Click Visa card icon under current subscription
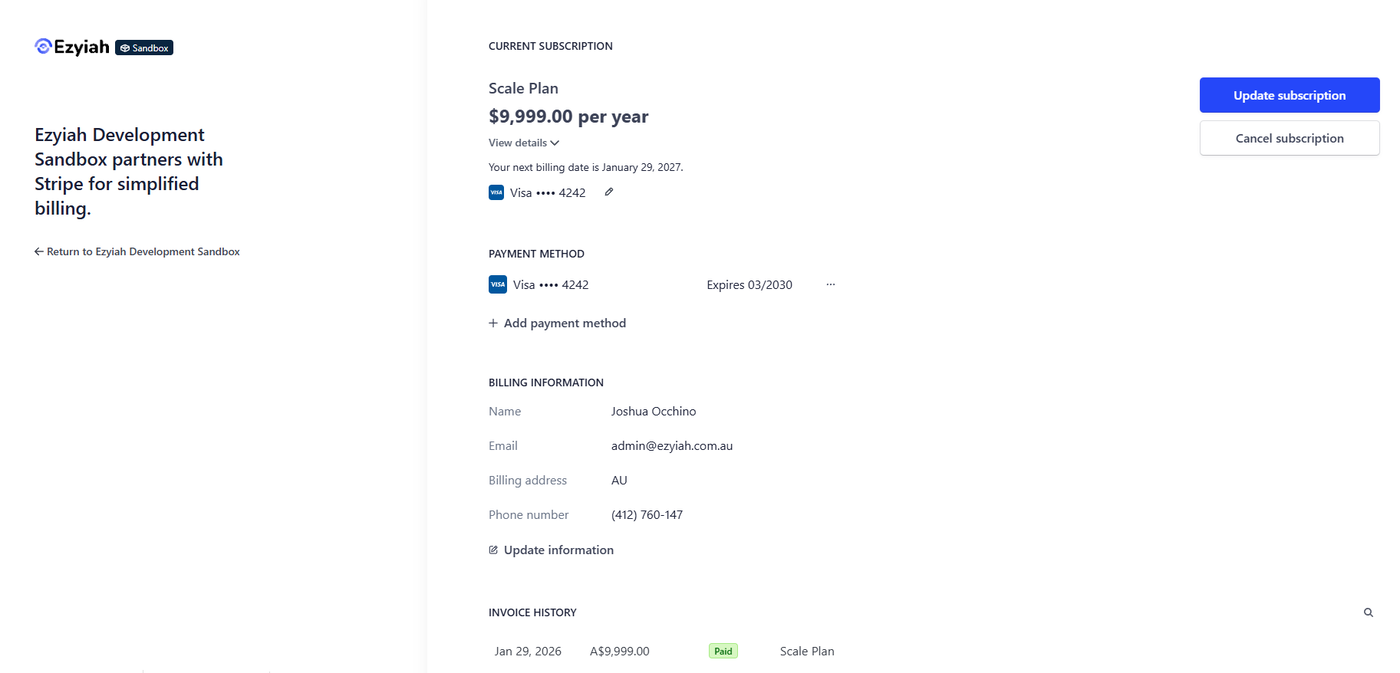The image size is (1400, 673). [496, 192]
